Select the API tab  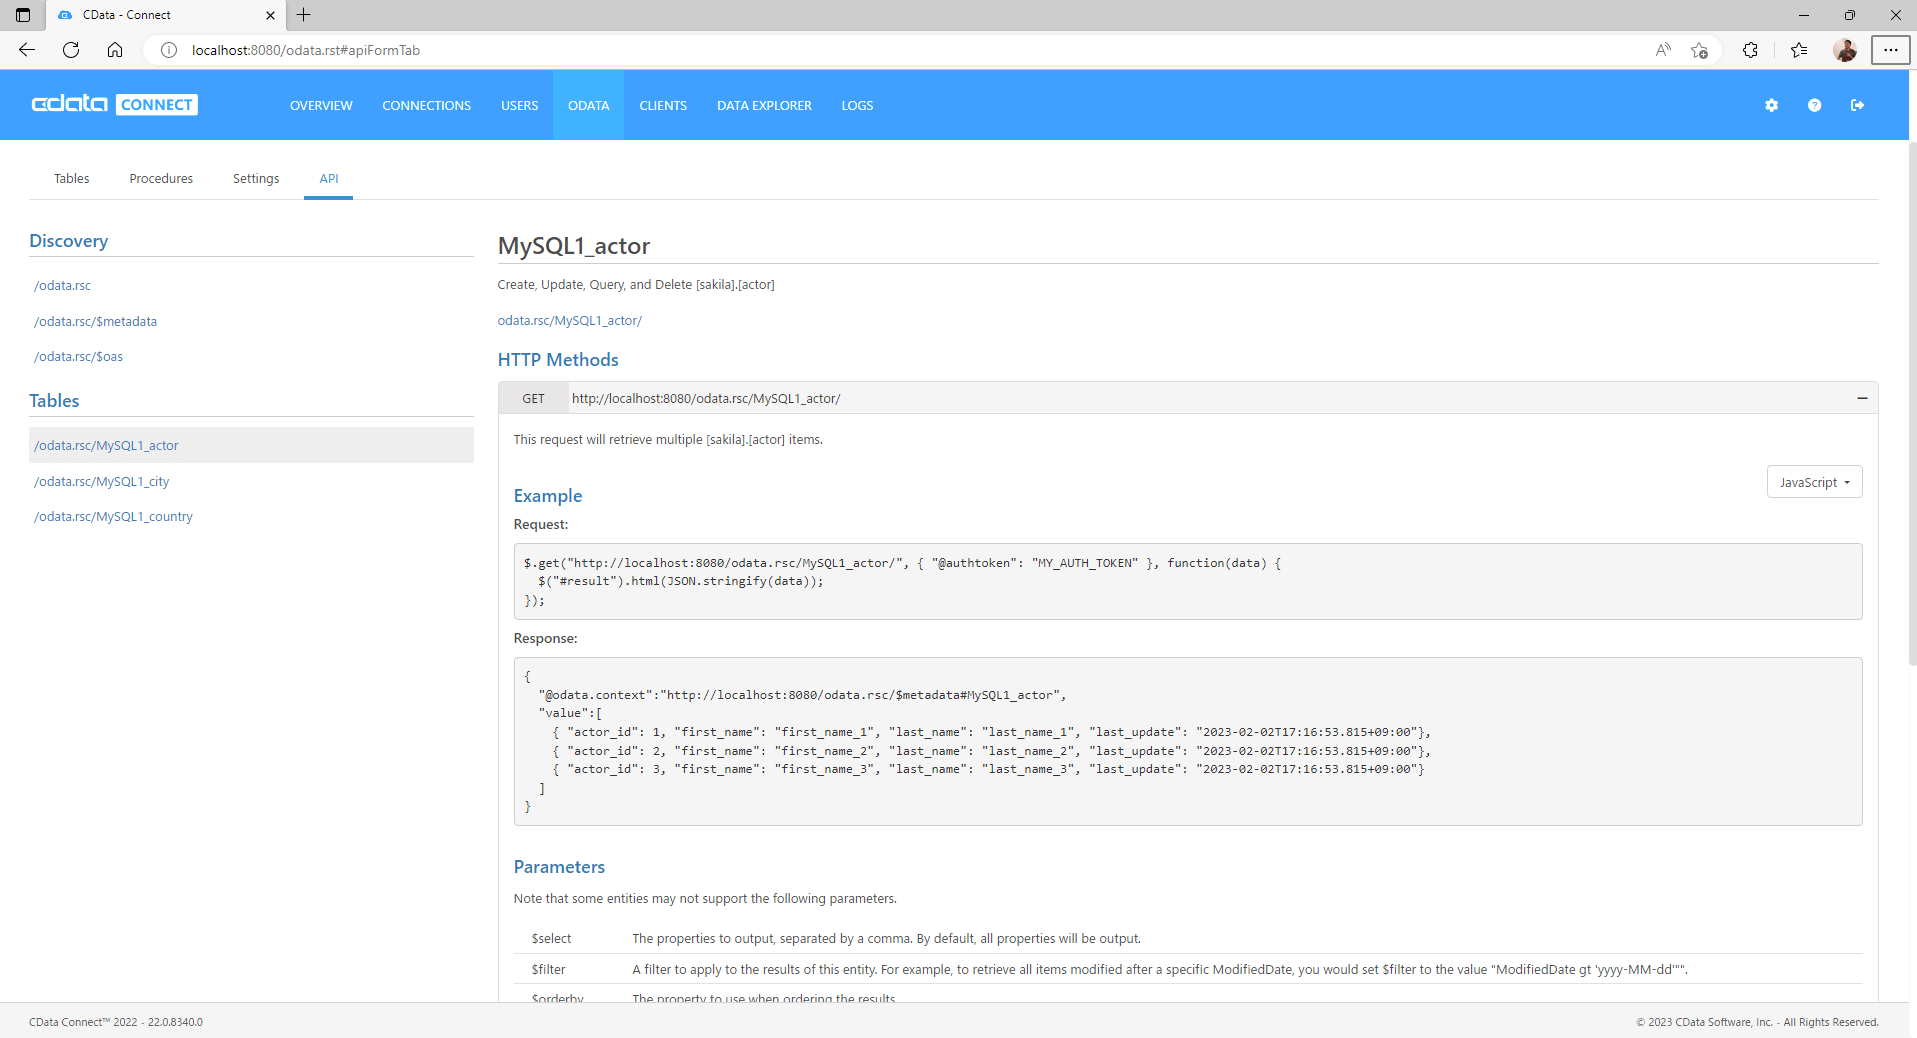[x=329, y=179]
